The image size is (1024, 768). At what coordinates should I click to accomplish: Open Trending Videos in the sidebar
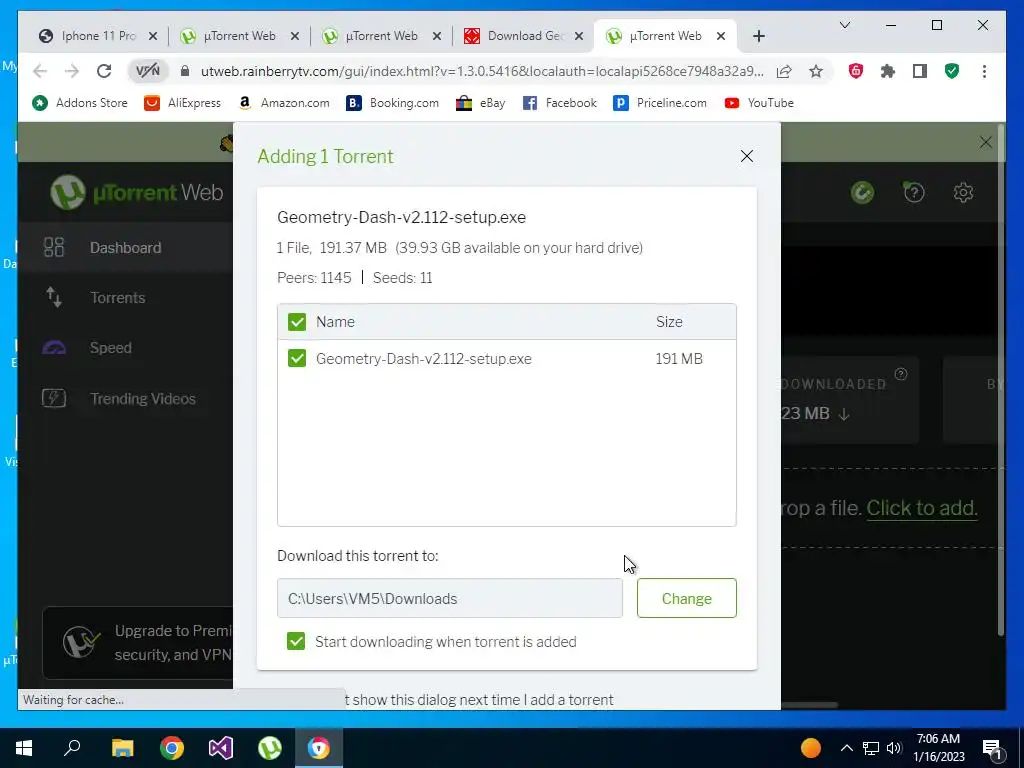[142, 398]
